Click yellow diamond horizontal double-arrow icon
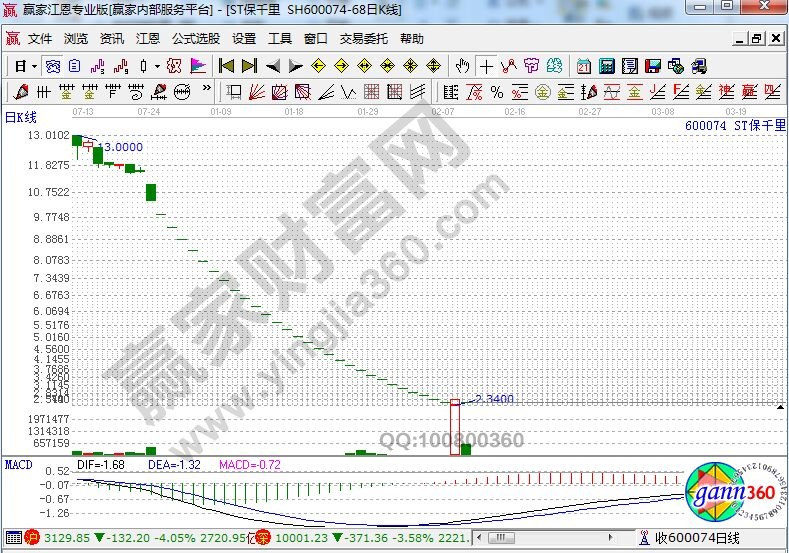 364,66
